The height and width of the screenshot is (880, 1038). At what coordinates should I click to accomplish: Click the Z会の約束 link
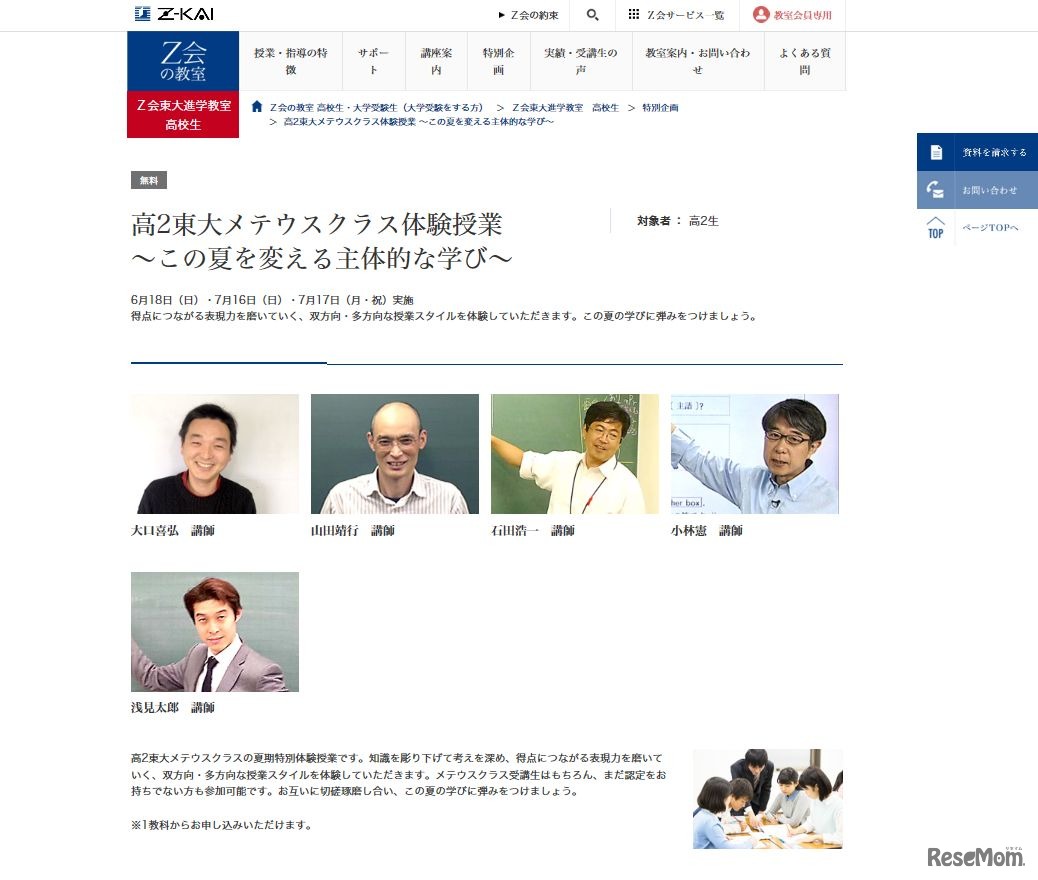pyautogui.click(x=531, y=15)
